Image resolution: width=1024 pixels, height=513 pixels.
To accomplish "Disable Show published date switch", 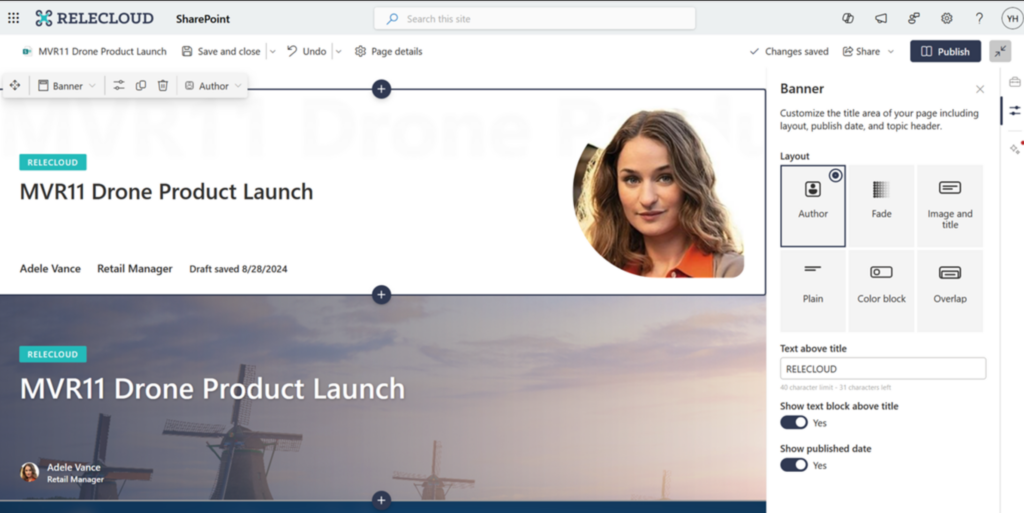I will click(x=793, y=465).
